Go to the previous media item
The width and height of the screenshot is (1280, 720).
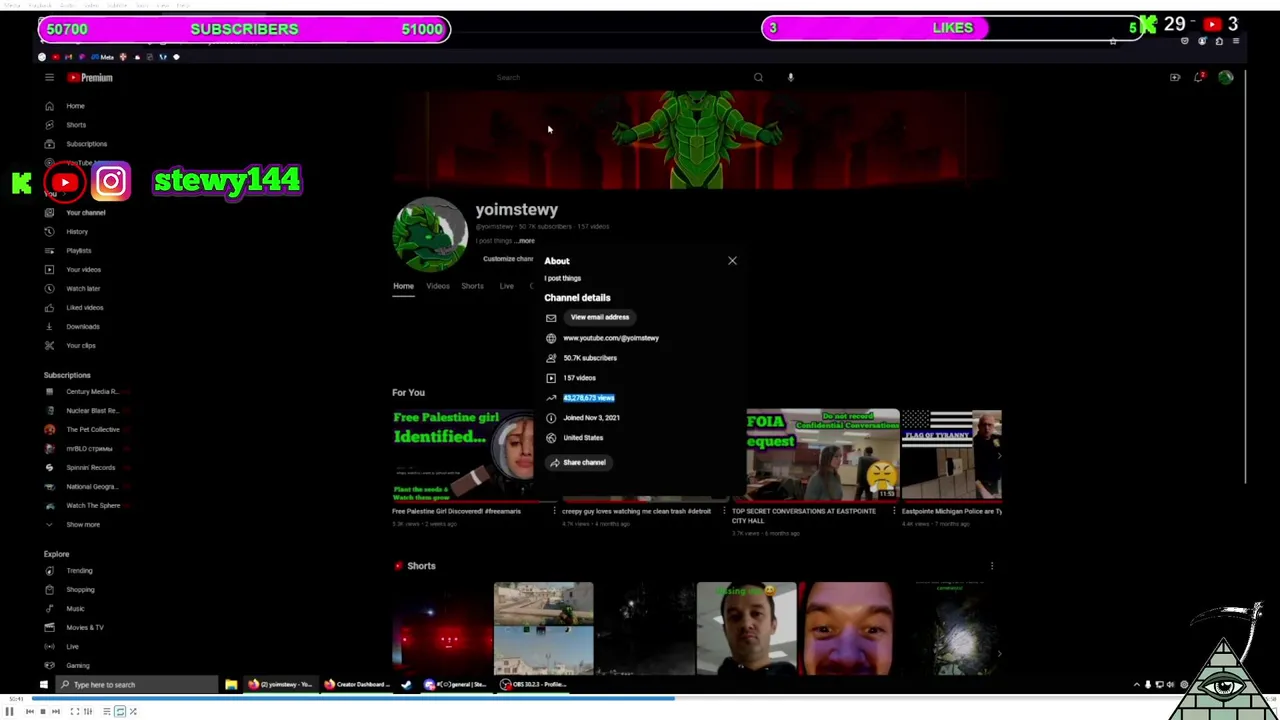point(29,711)
